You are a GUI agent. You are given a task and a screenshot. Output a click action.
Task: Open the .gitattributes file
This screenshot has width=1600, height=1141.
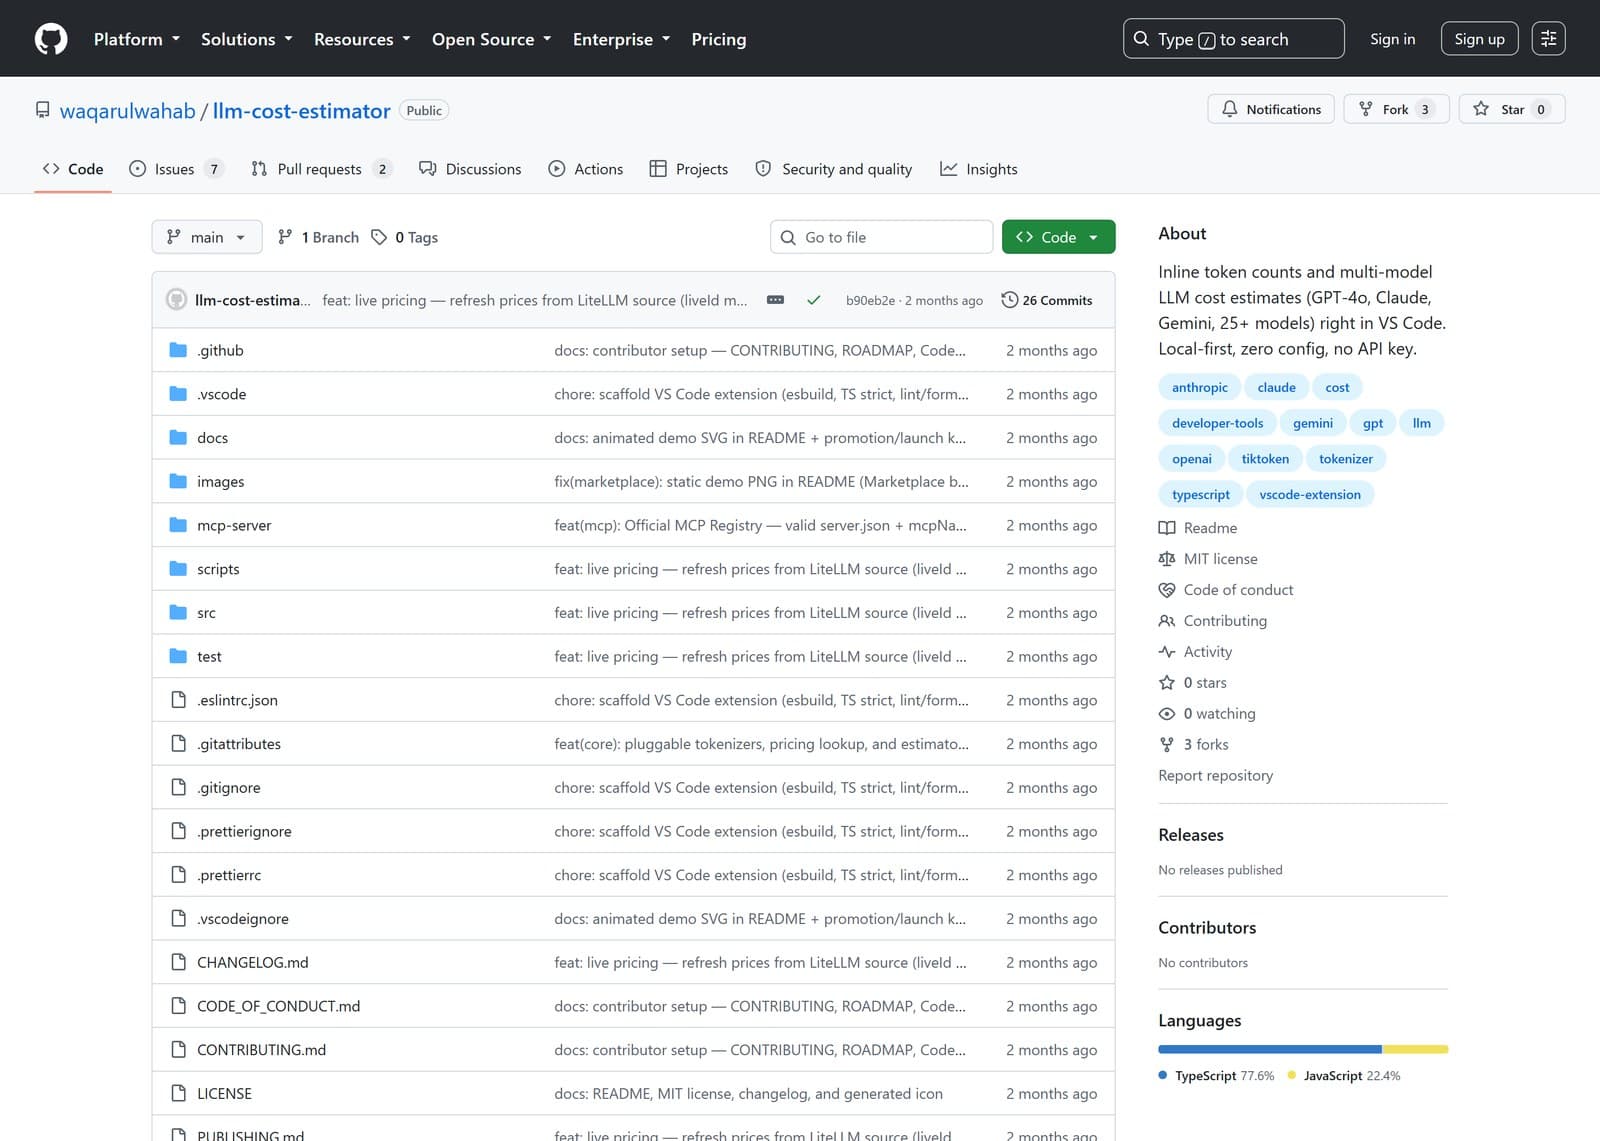239,744
